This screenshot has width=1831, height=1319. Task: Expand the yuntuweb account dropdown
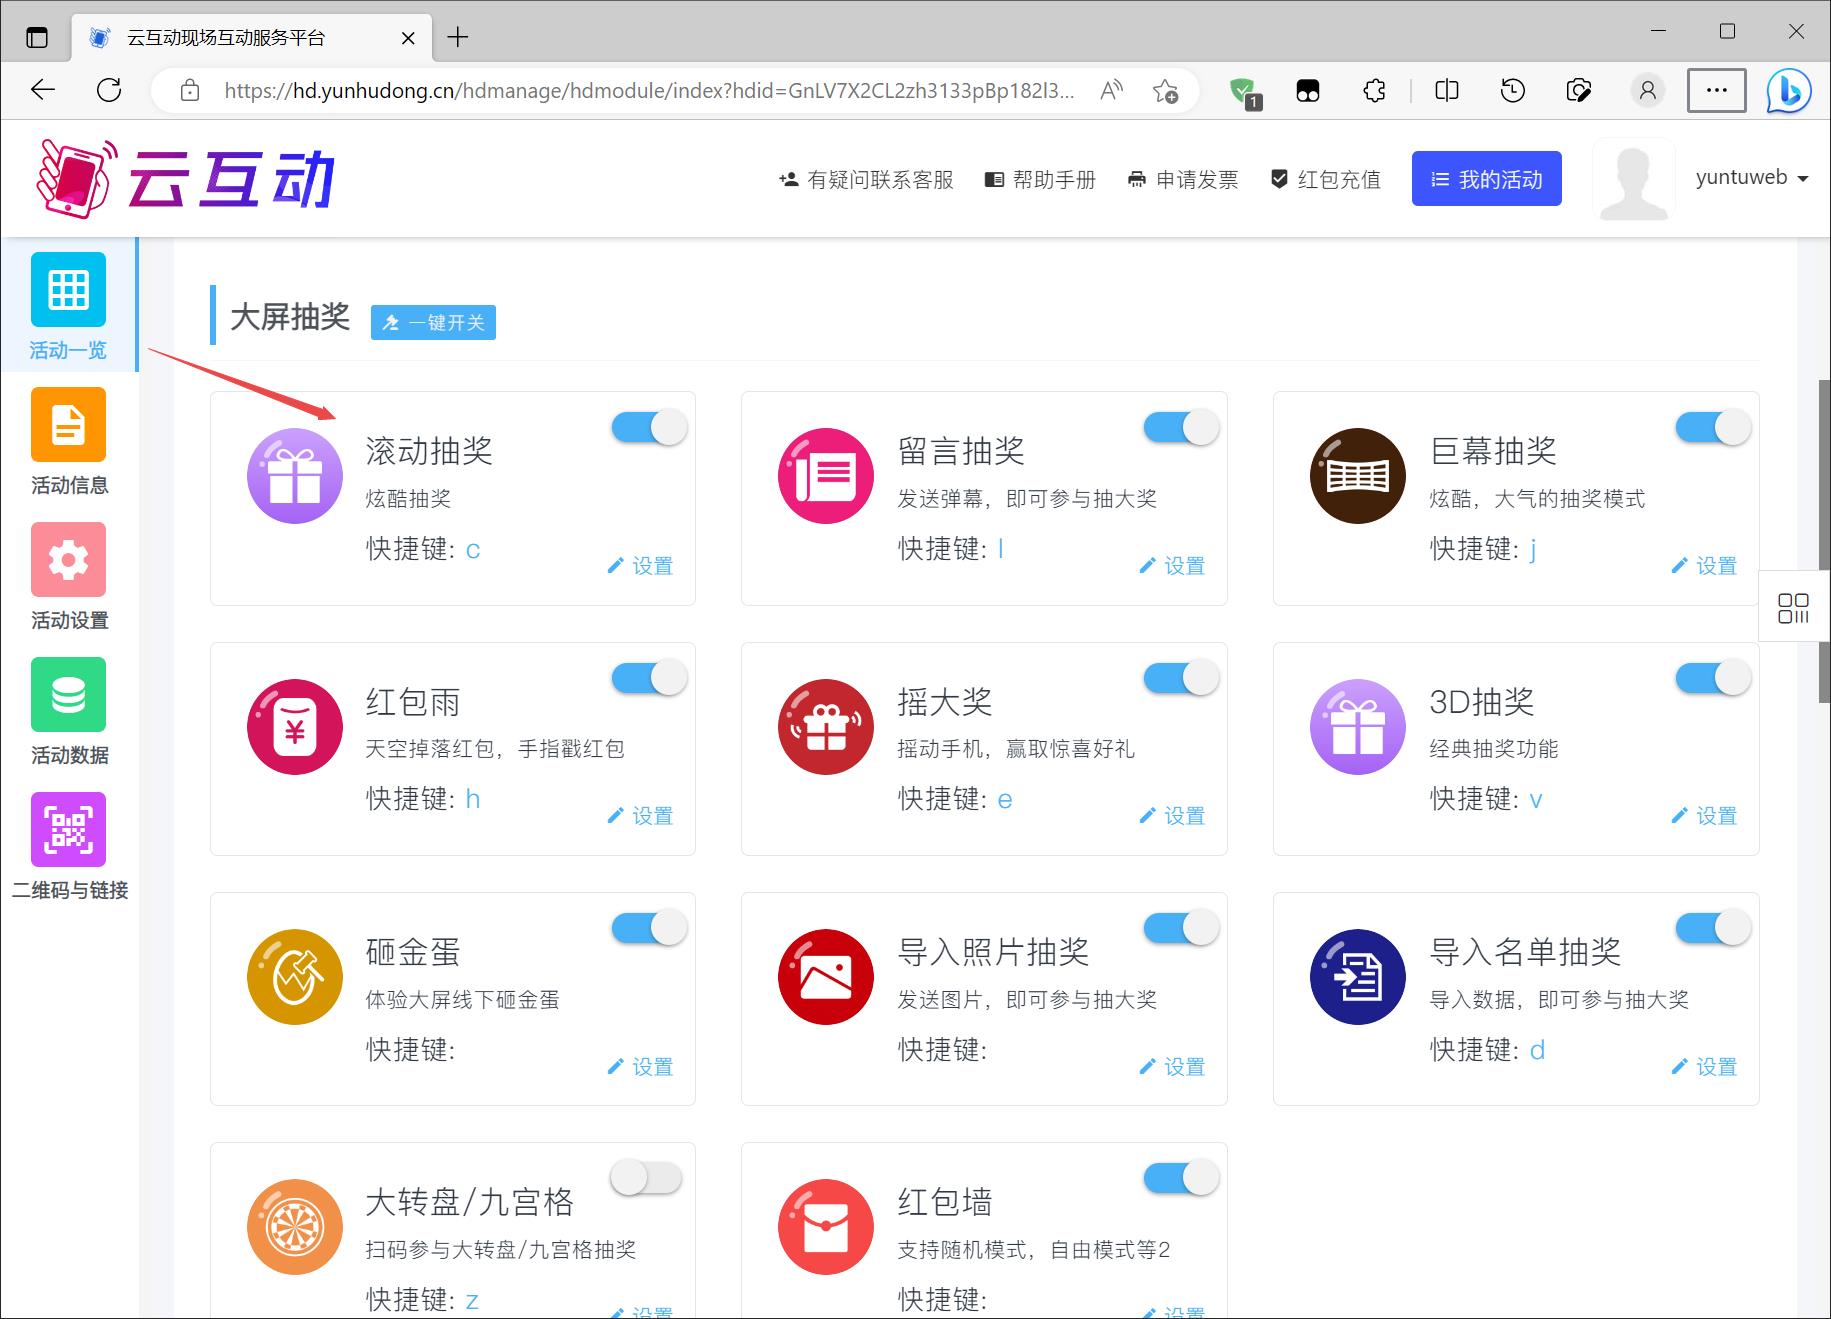1752,178
